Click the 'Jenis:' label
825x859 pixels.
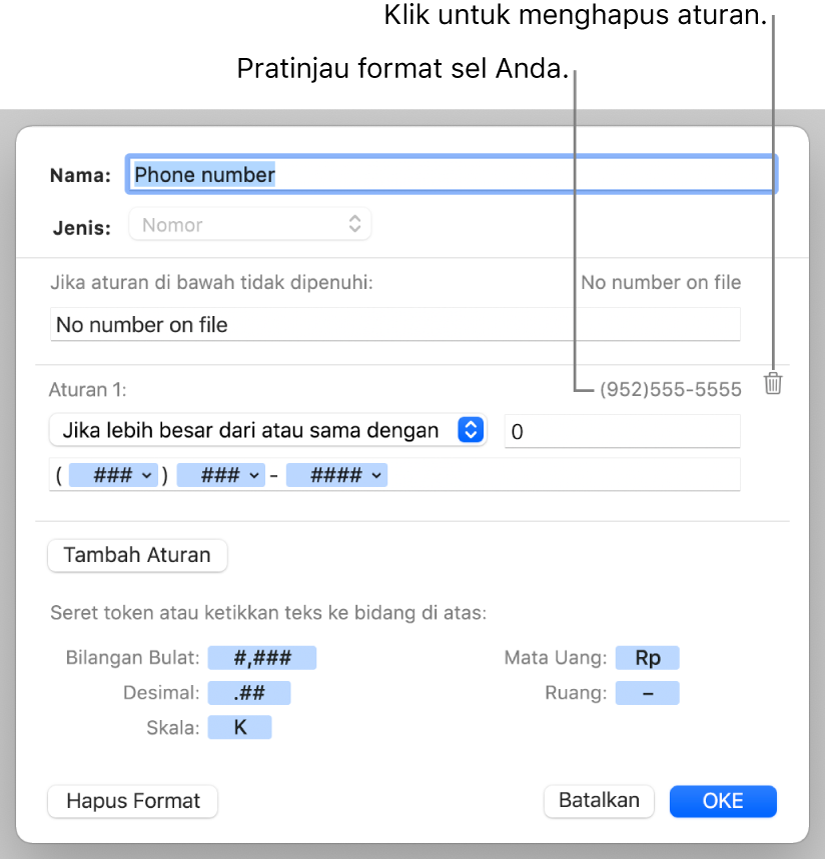82,228
